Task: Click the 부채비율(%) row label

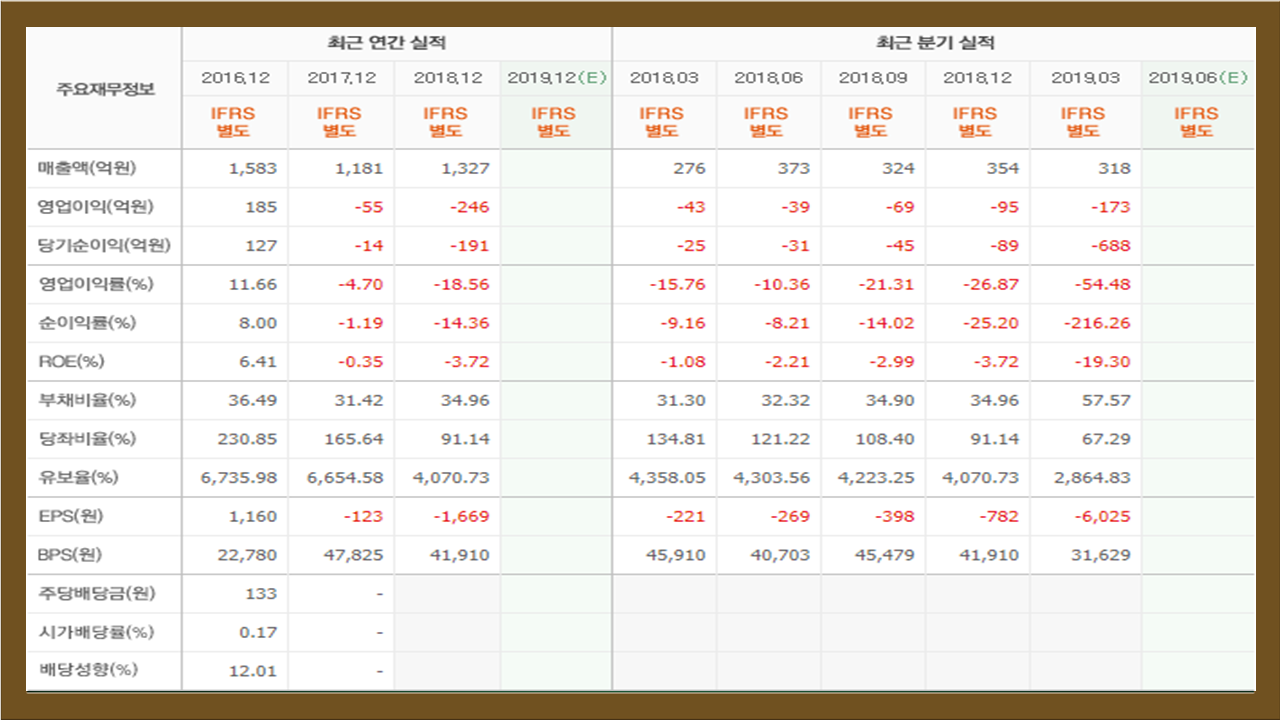Action: pos(87,400)
